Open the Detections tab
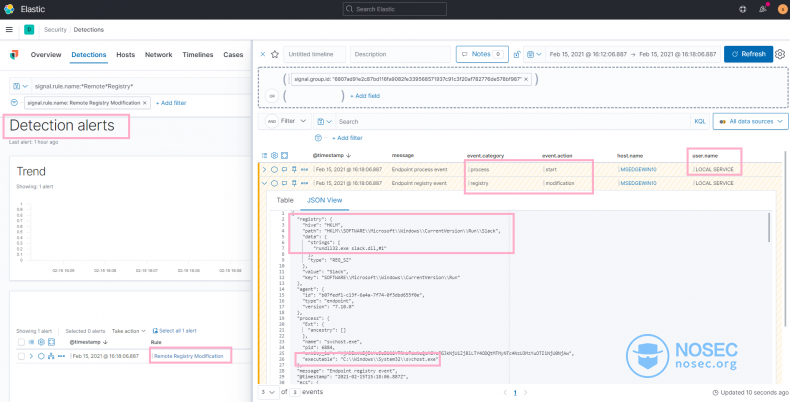This screenshot has width=790, height=402. 89,55
